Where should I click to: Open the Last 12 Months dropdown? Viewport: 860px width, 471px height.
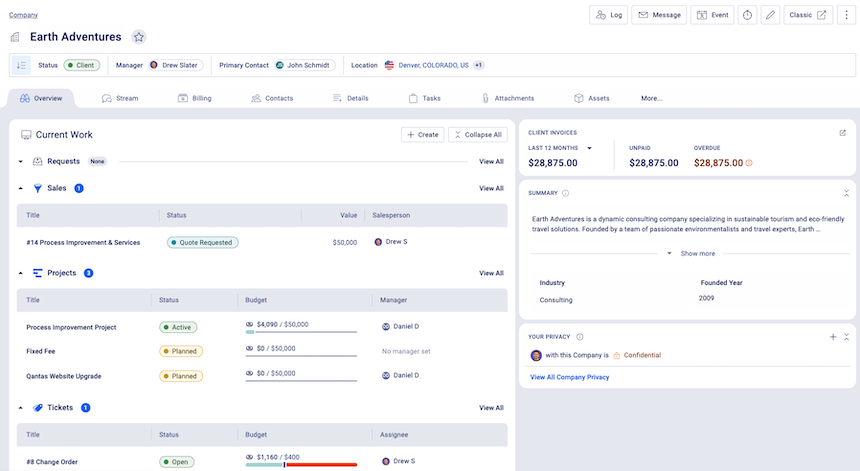[x=590, y=148]
